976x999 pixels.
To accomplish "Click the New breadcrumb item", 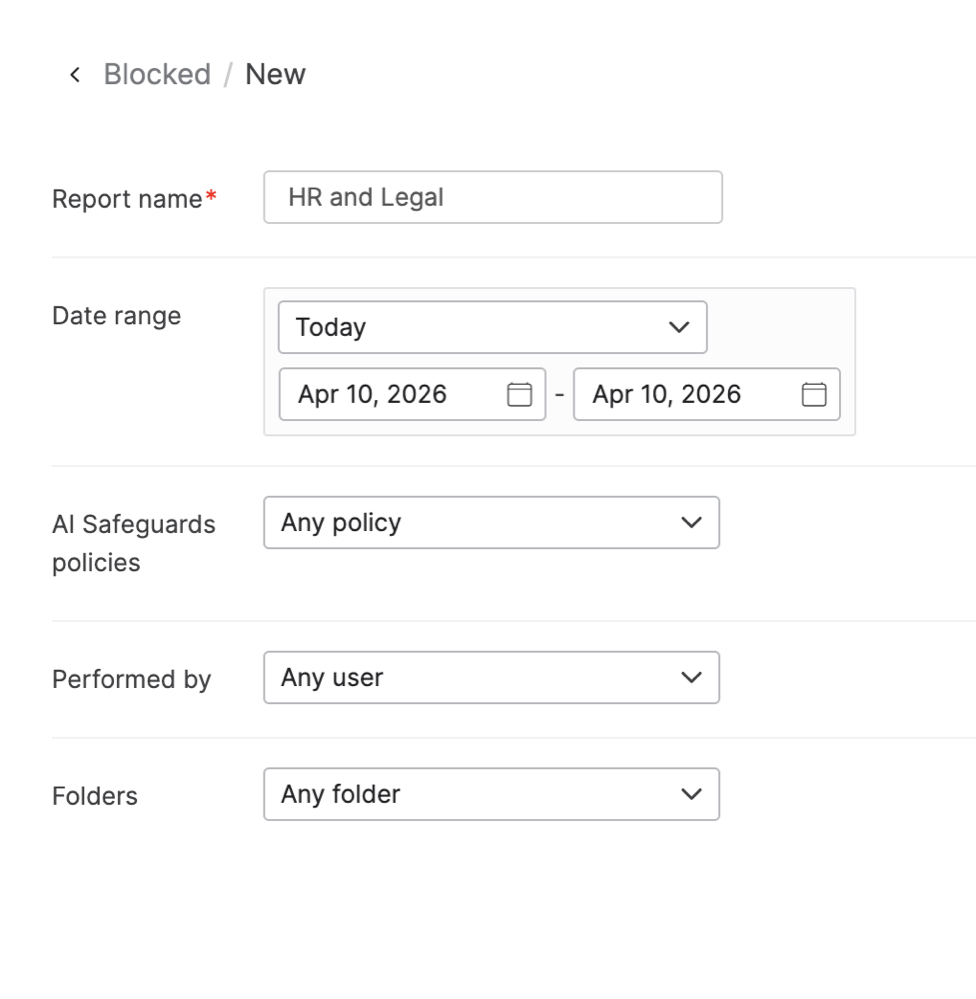I will (275, 75).
